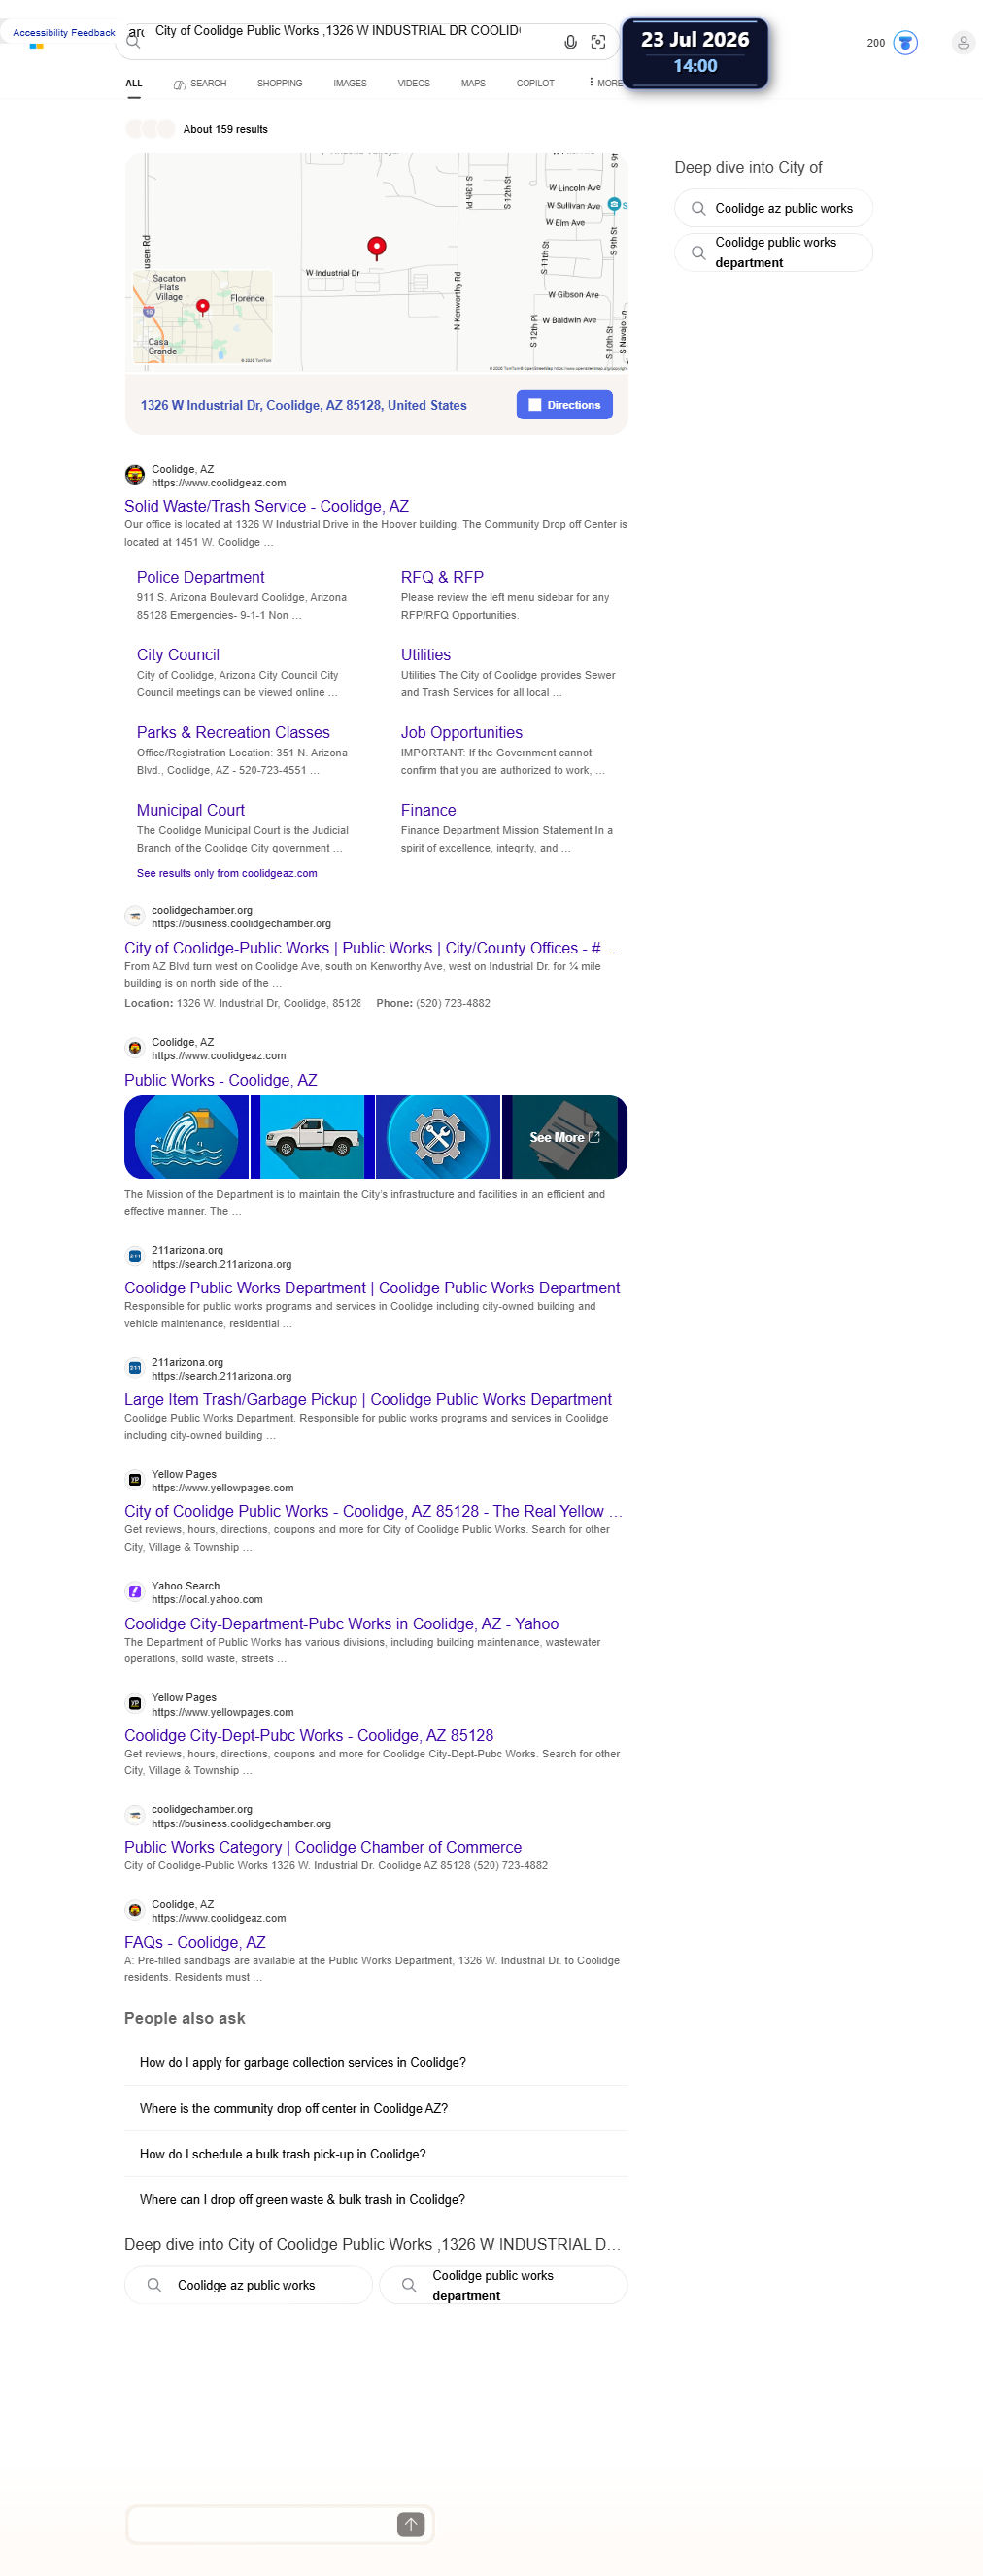Switch to the IMAGES tab

click(350, 83)
